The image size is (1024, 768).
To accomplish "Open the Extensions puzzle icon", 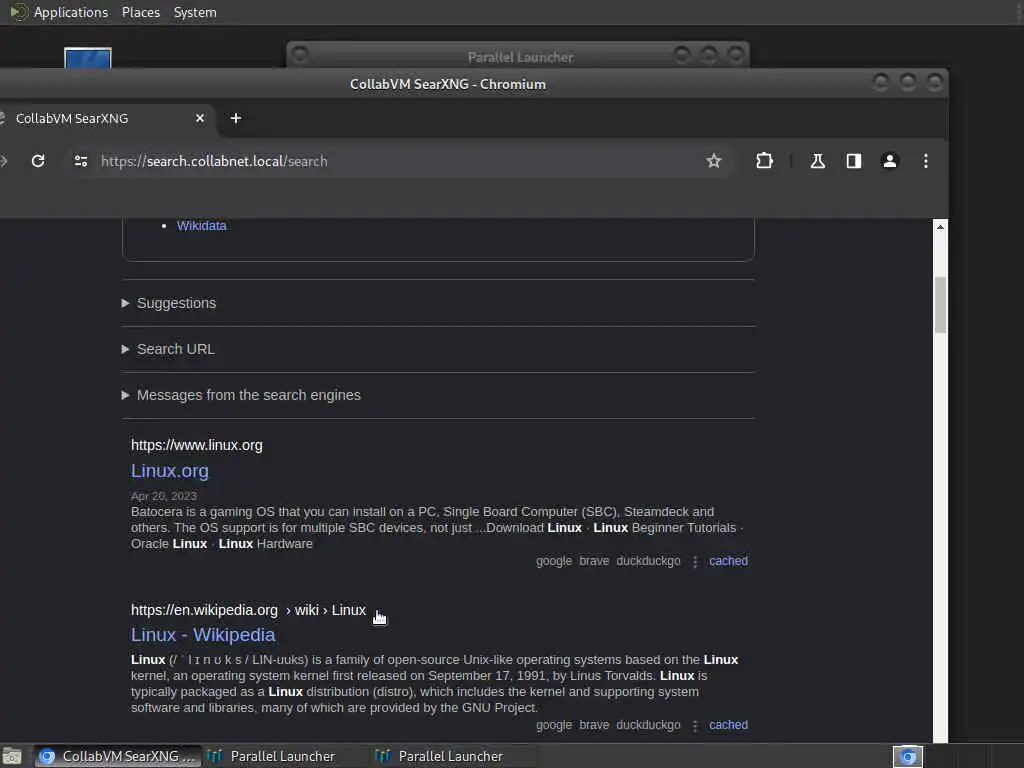I will (x=764, y=161).
